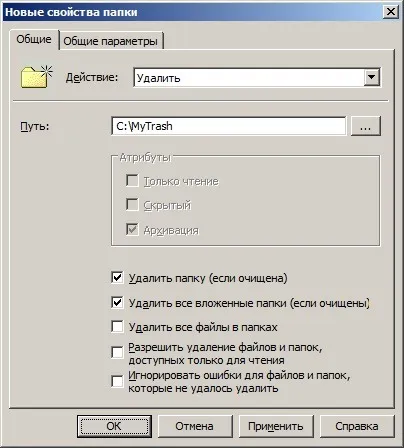Confirm with the OK button
The image size is (404, 448).
pos(114,426)
